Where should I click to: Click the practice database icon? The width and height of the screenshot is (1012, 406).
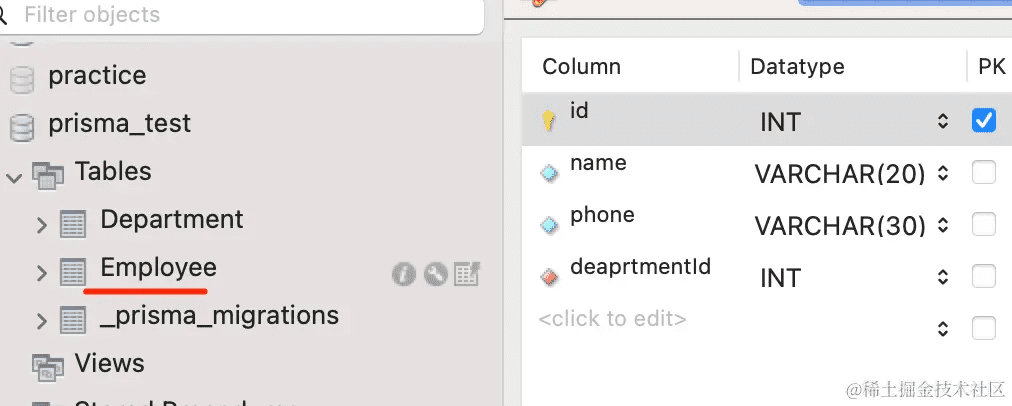pos(21,78)
